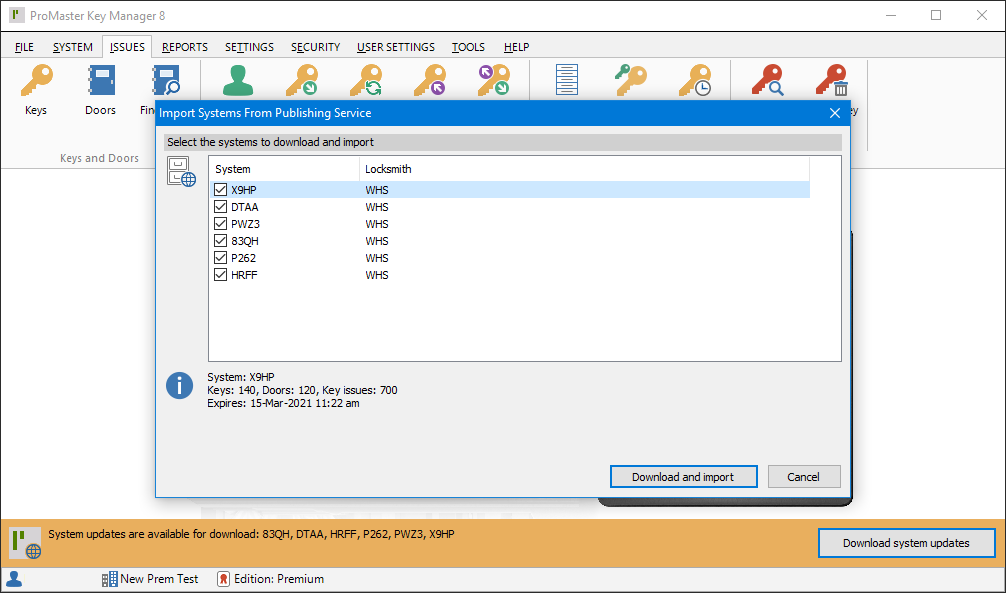Open the HELP tab
Viewport: 1006px width, 593px height.
pyautogui.click(x=516, y=47)
